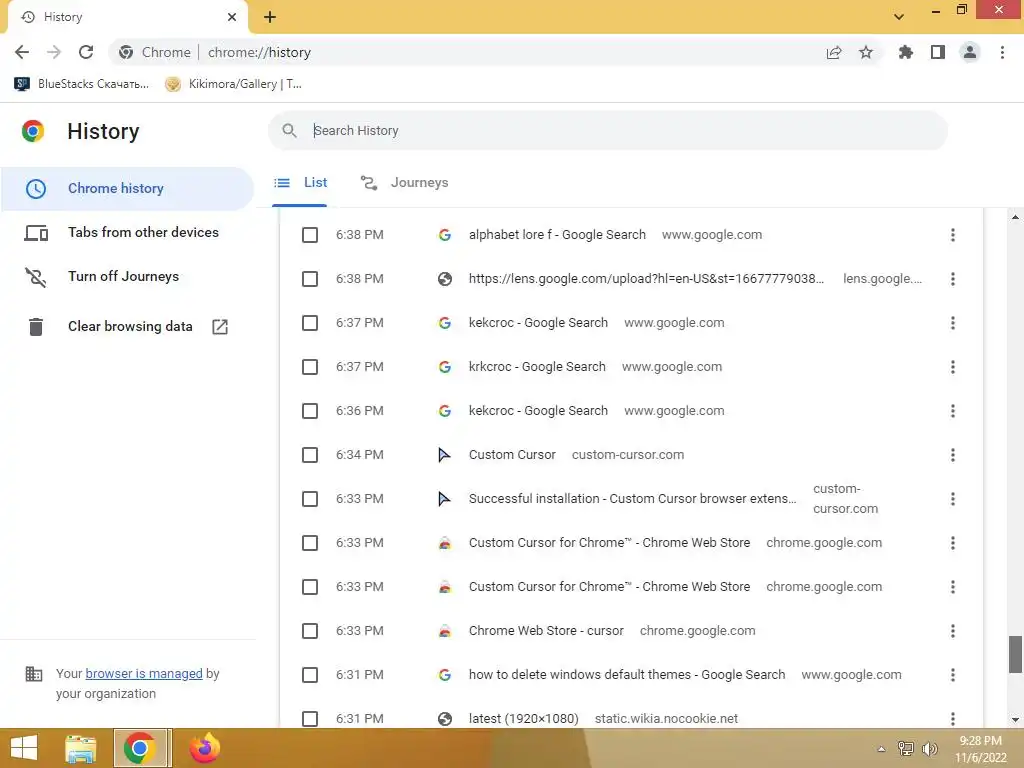Click the Chrome logo beside History

pyautogui.click(x=33, y=131)
